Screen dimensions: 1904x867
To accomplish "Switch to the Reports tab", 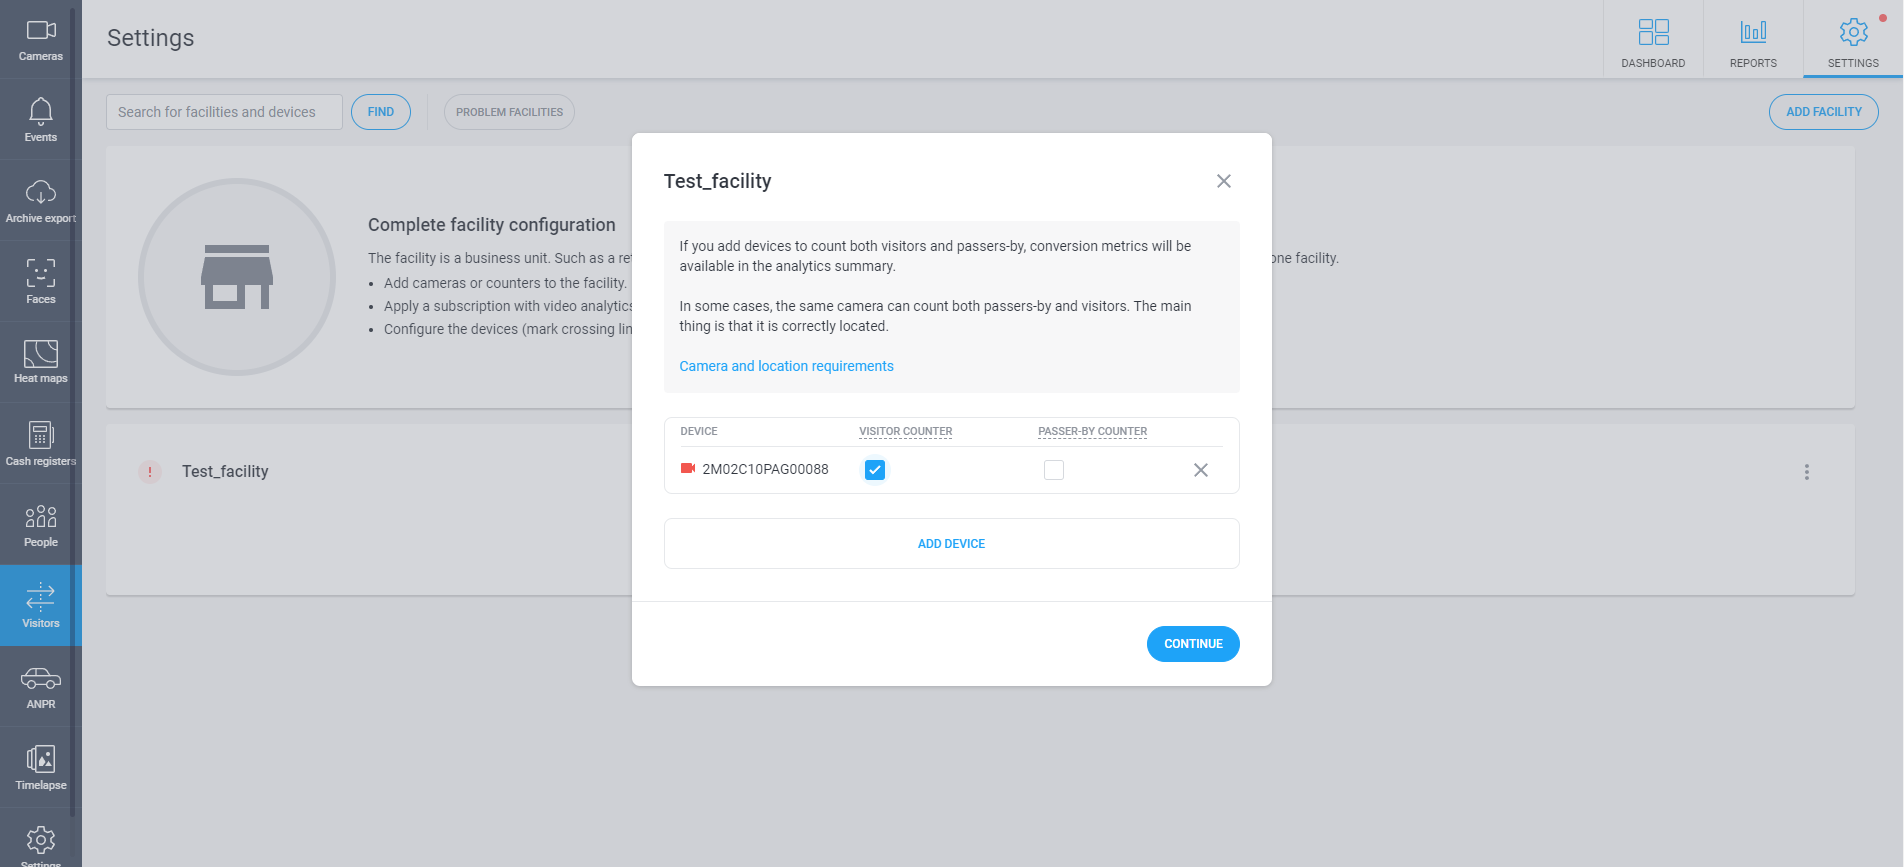I will coord(1753,40).
